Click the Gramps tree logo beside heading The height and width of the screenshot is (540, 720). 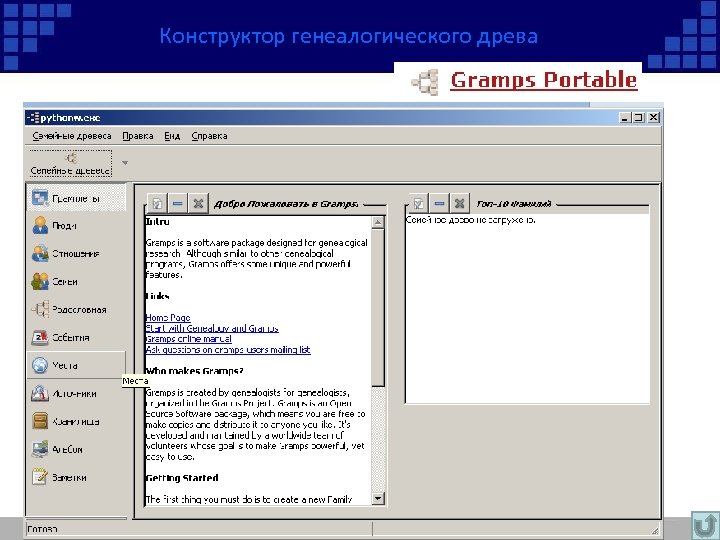425,82
